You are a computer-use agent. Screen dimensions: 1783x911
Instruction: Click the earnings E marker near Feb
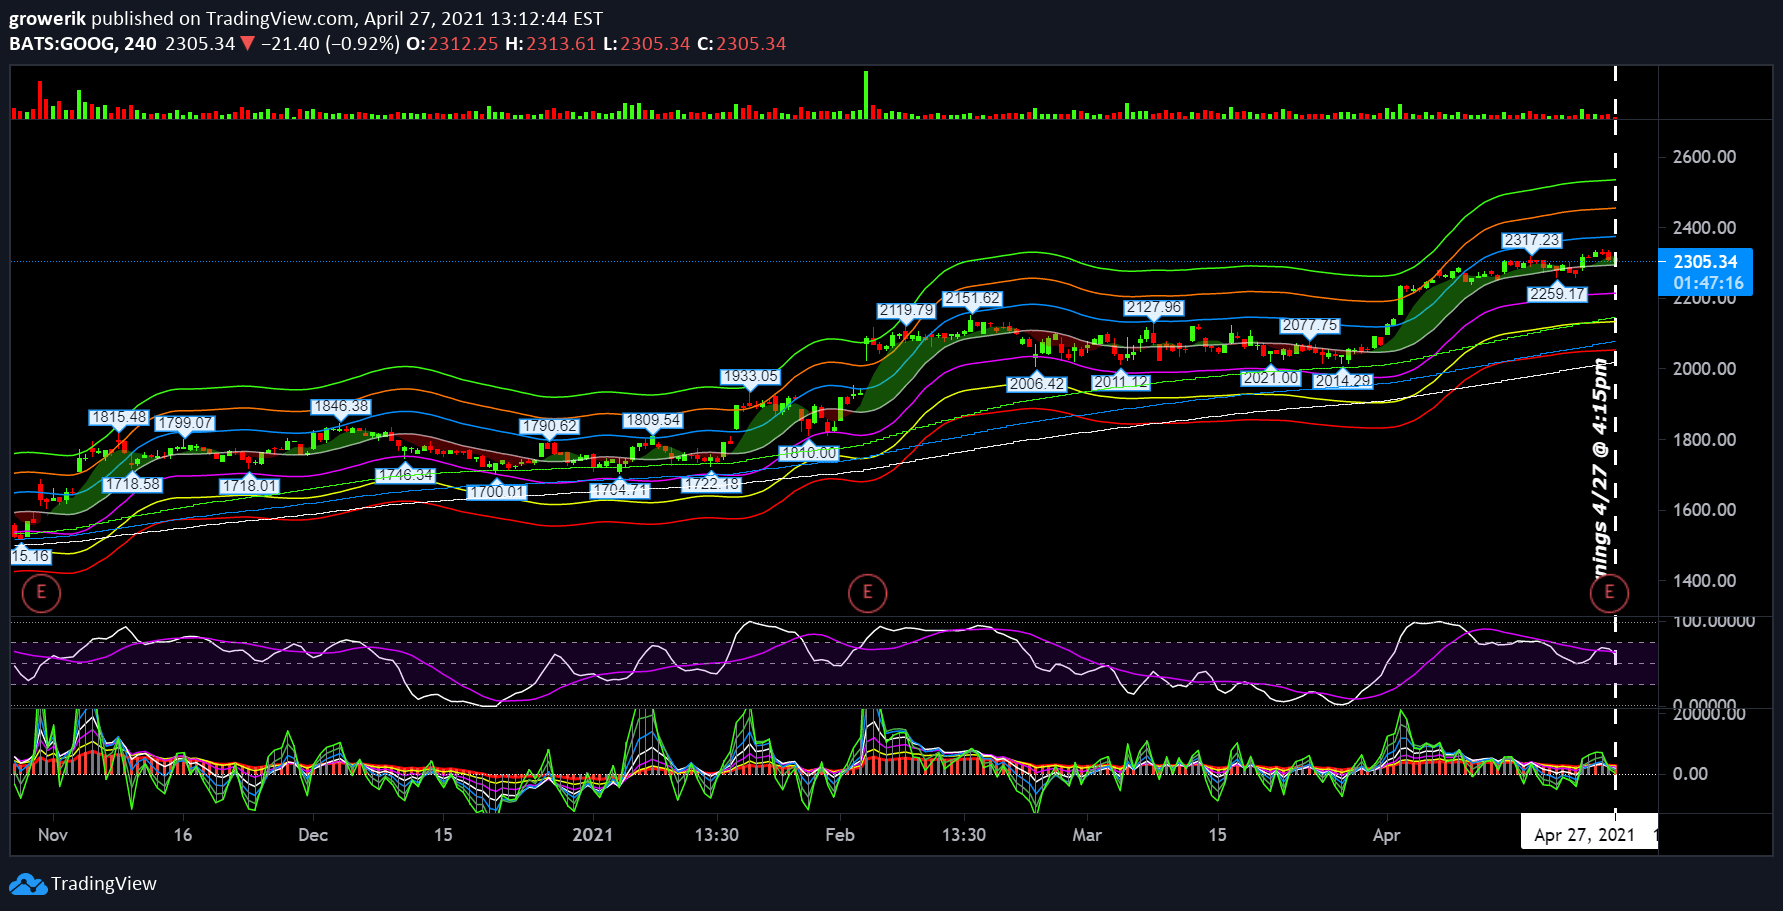pyautogui.click(x=867, y=593)
